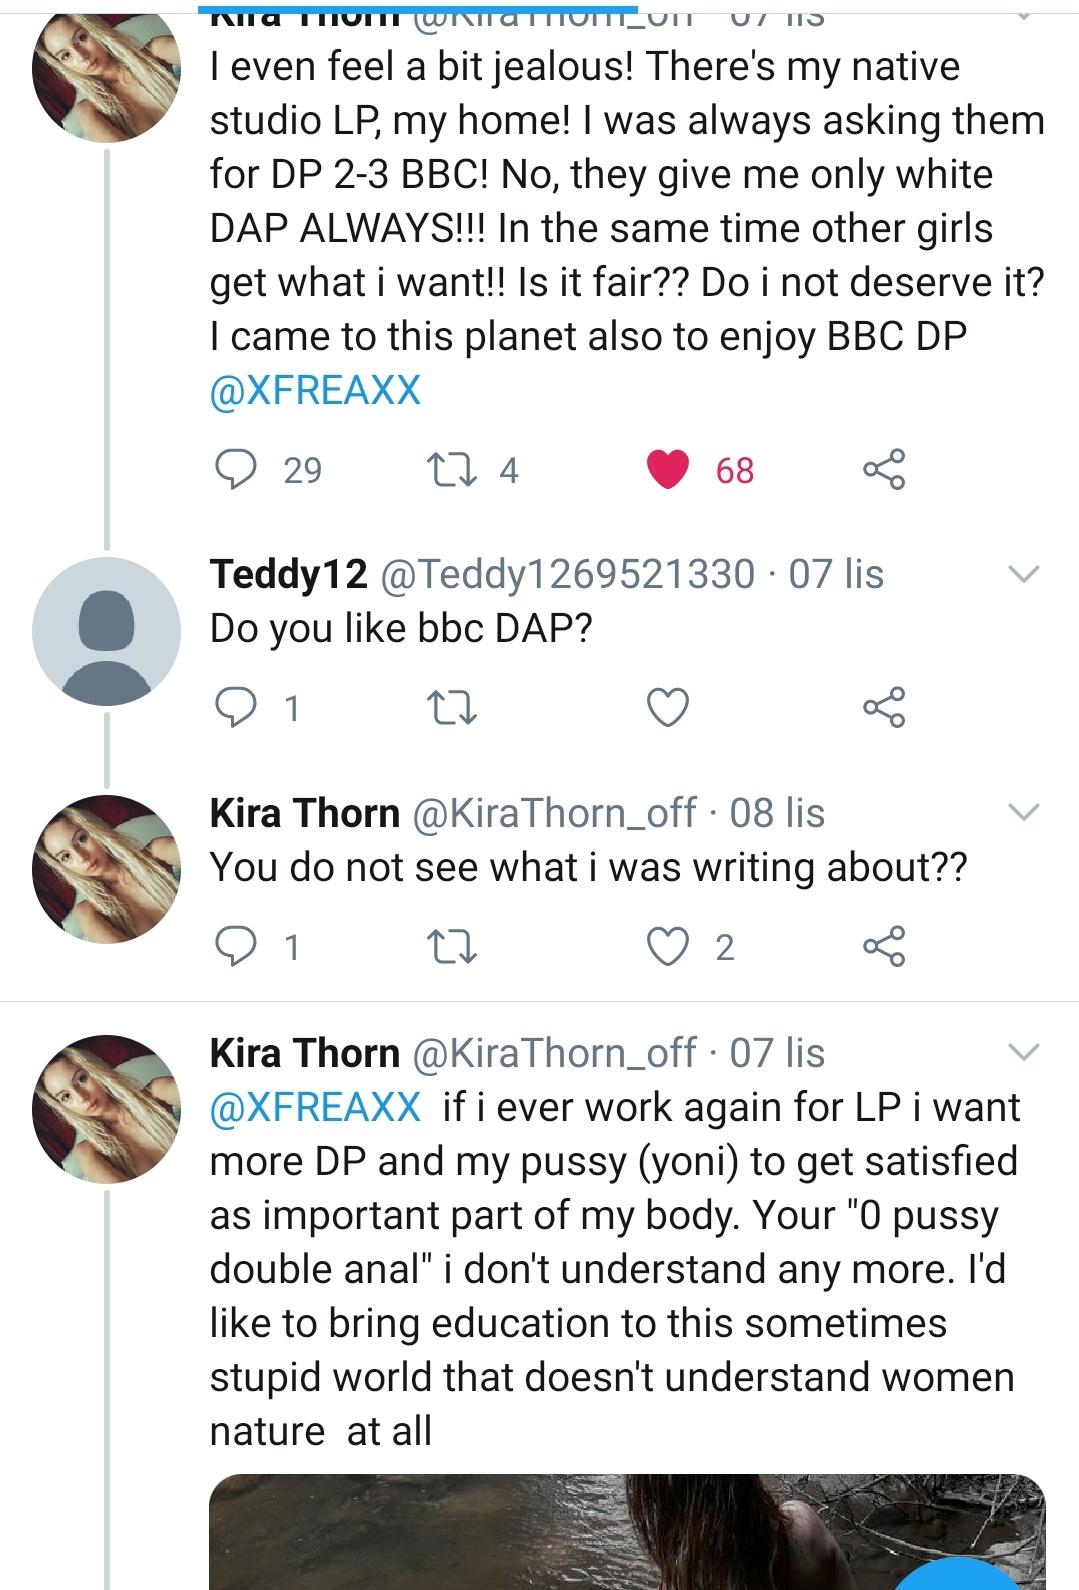The height and width of the screenshot is (1590, 1079).
Task: Reply to the 08 lis tweet
Action: click(x=235, y=946)
